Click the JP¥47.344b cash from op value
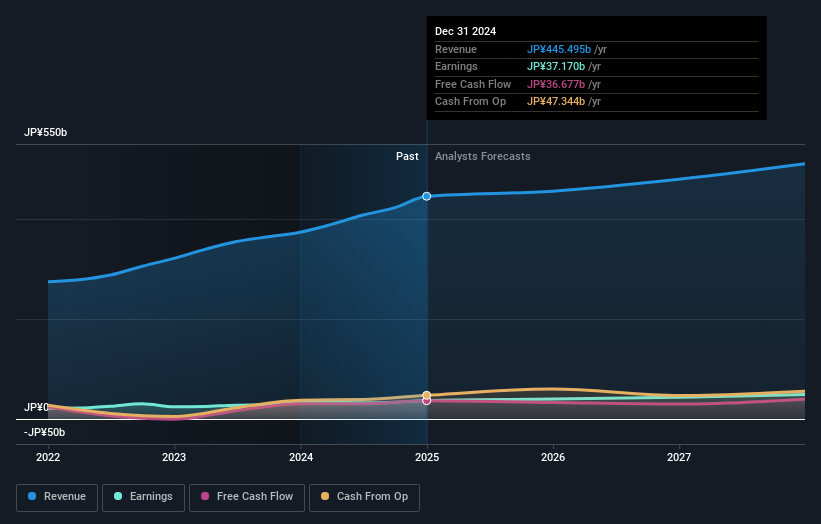Screen dimensions: 821x524 [556, 102]
